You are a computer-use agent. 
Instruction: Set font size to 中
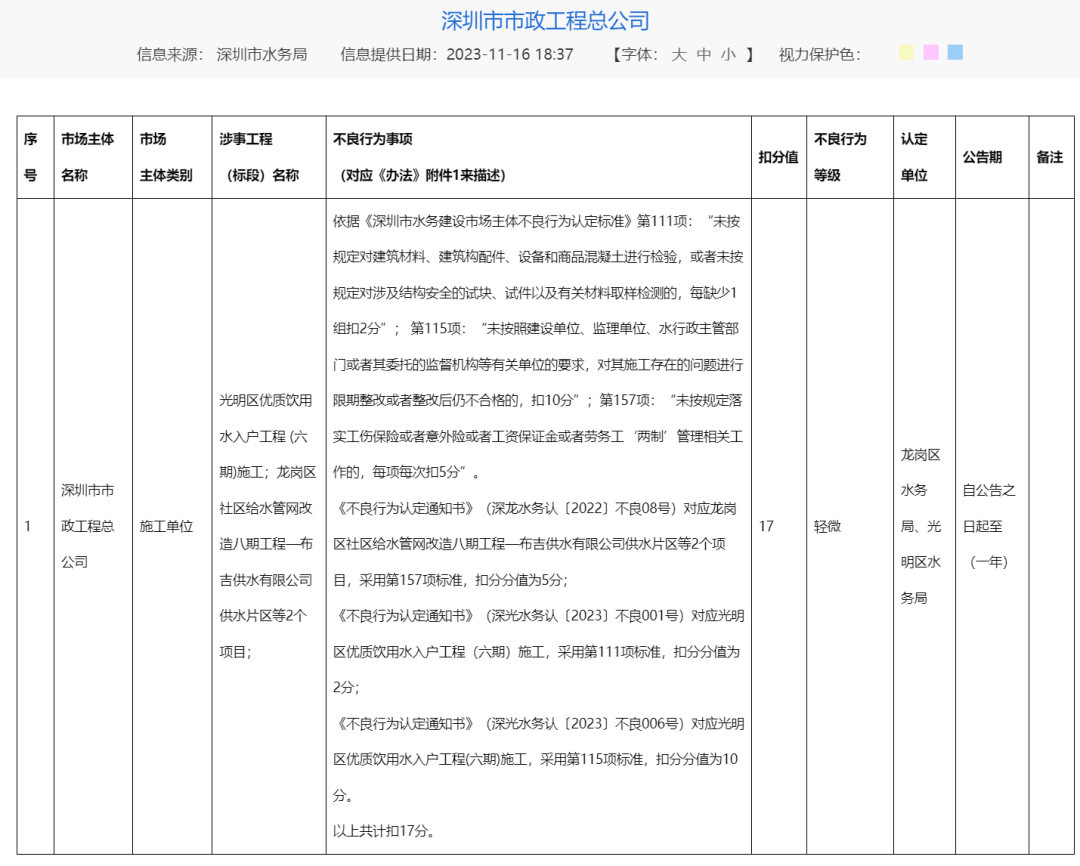703,54
